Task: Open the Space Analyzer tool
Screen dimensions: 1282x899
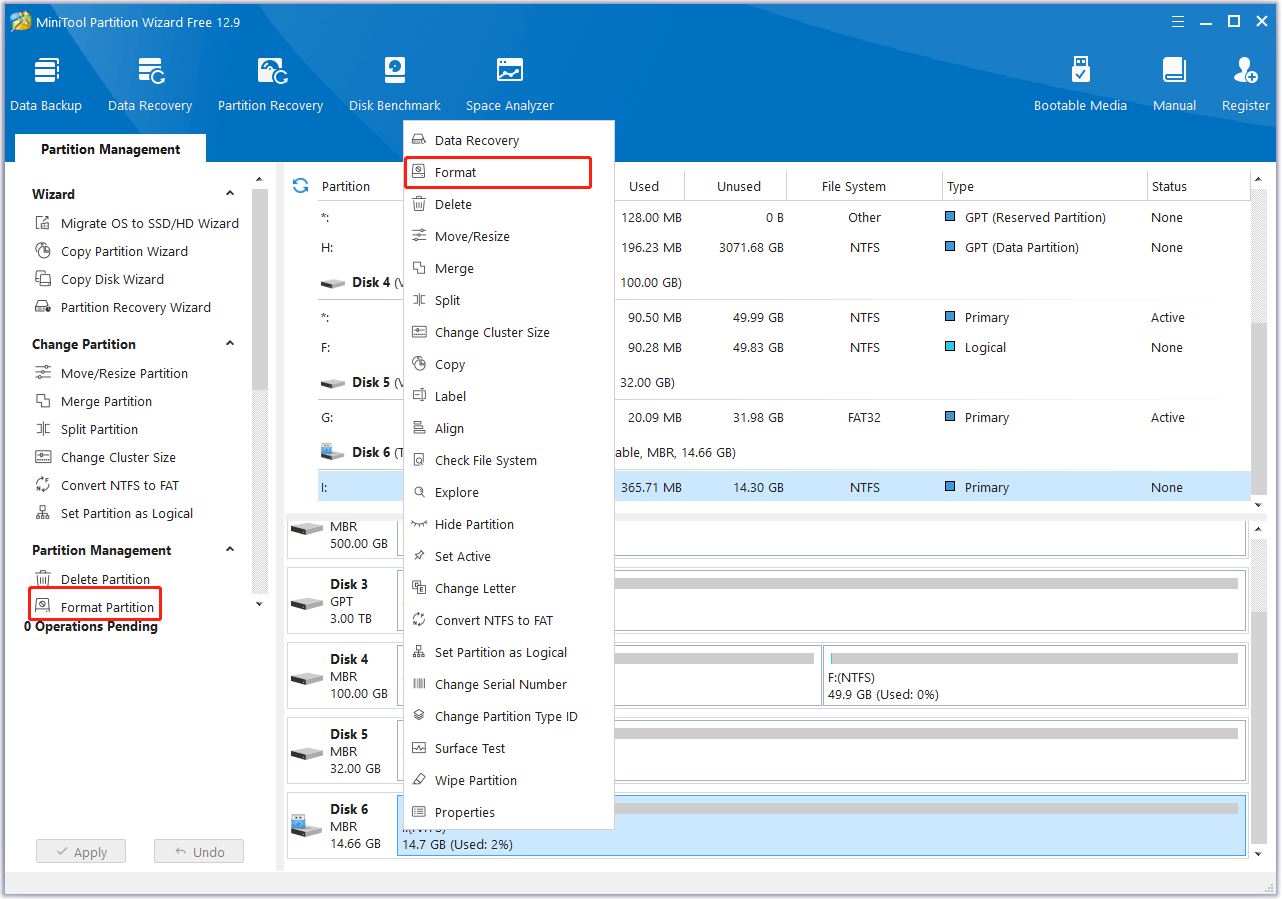Action: [x=510, y=85]
